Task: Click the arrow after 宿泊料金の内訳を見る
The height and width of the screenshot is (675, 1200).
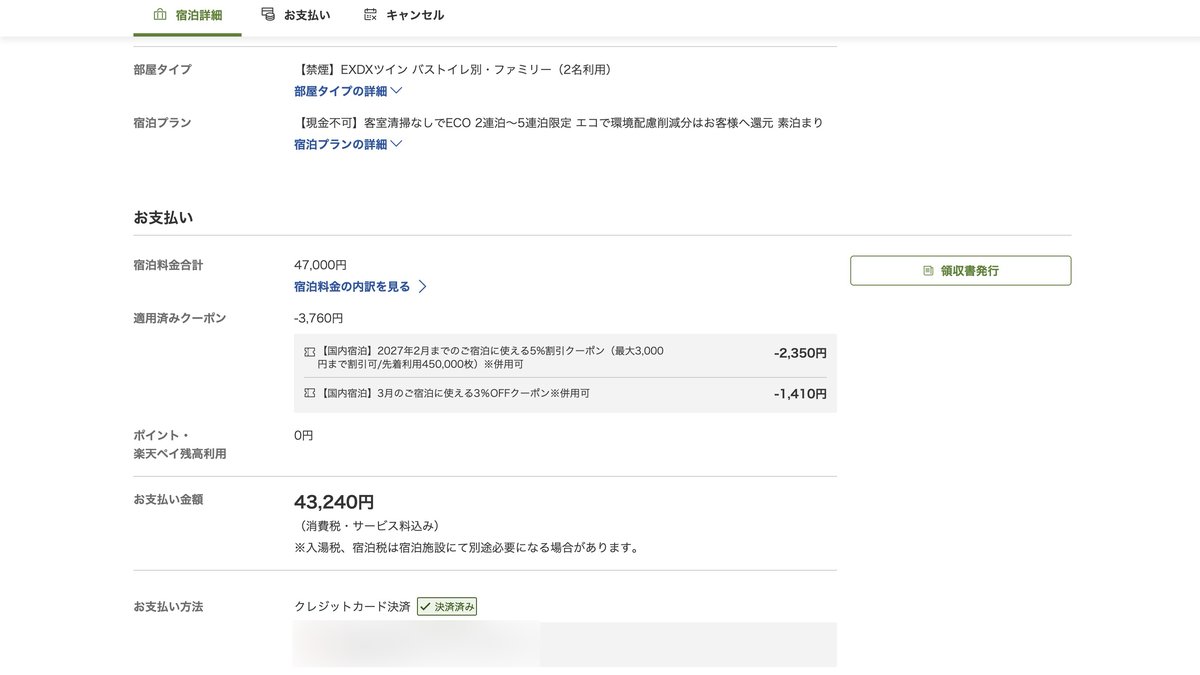Action: pos(422,286)
